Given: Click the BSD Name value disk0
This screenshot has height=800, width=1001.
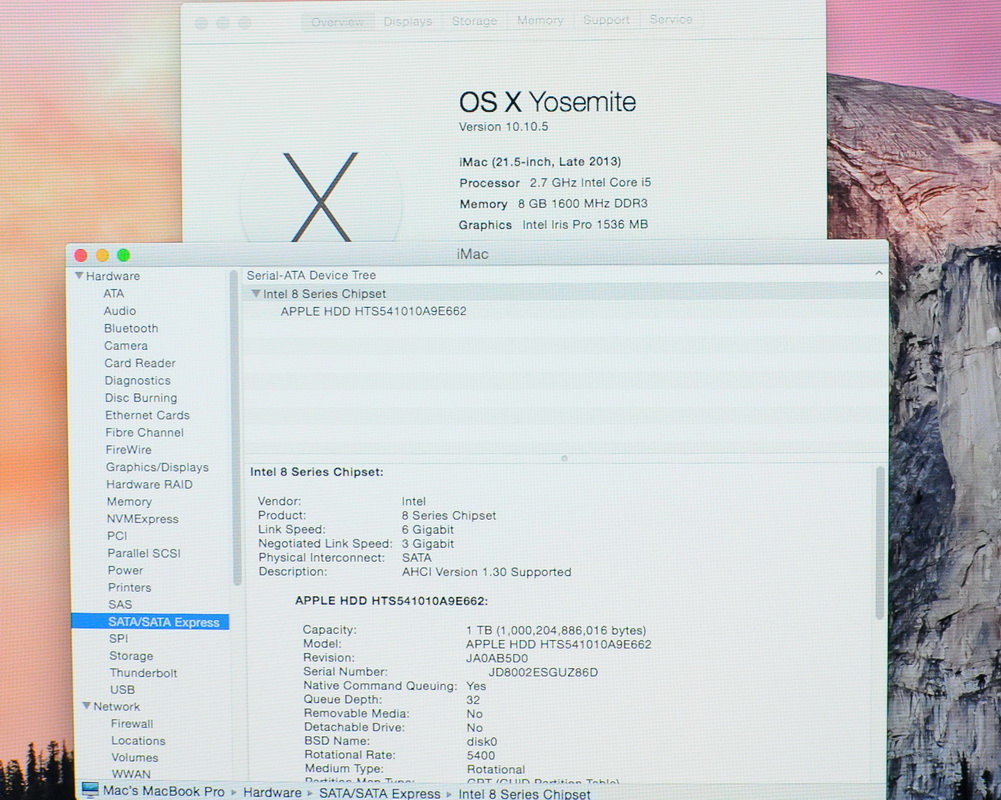Looking at the screenshot, I should [481, 742].
